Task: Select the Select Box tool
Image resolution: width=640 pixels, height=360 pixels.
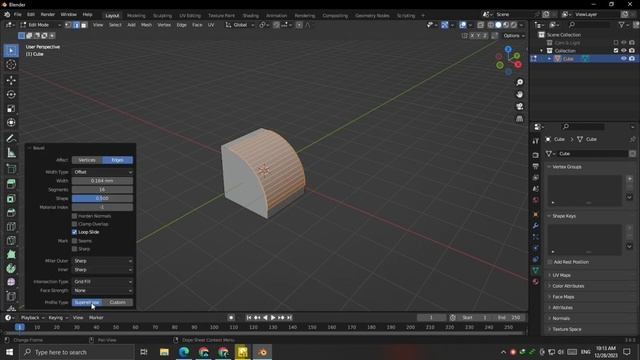Action: tap(11, 51)
